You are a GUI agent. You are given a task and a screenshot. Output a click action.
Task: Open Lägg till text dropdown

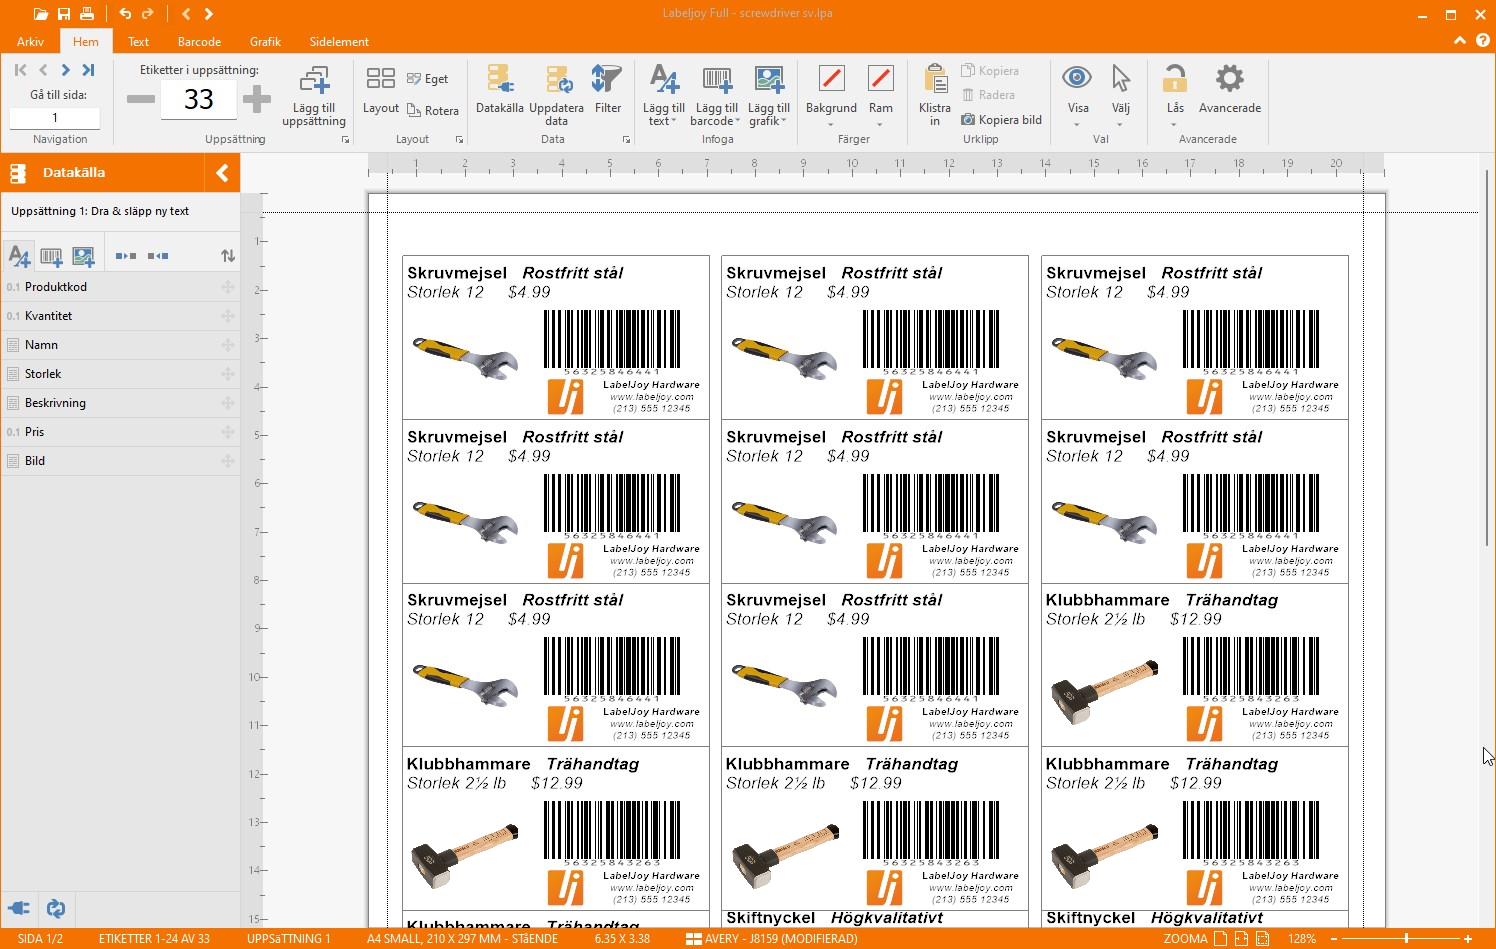coord(663,96)
